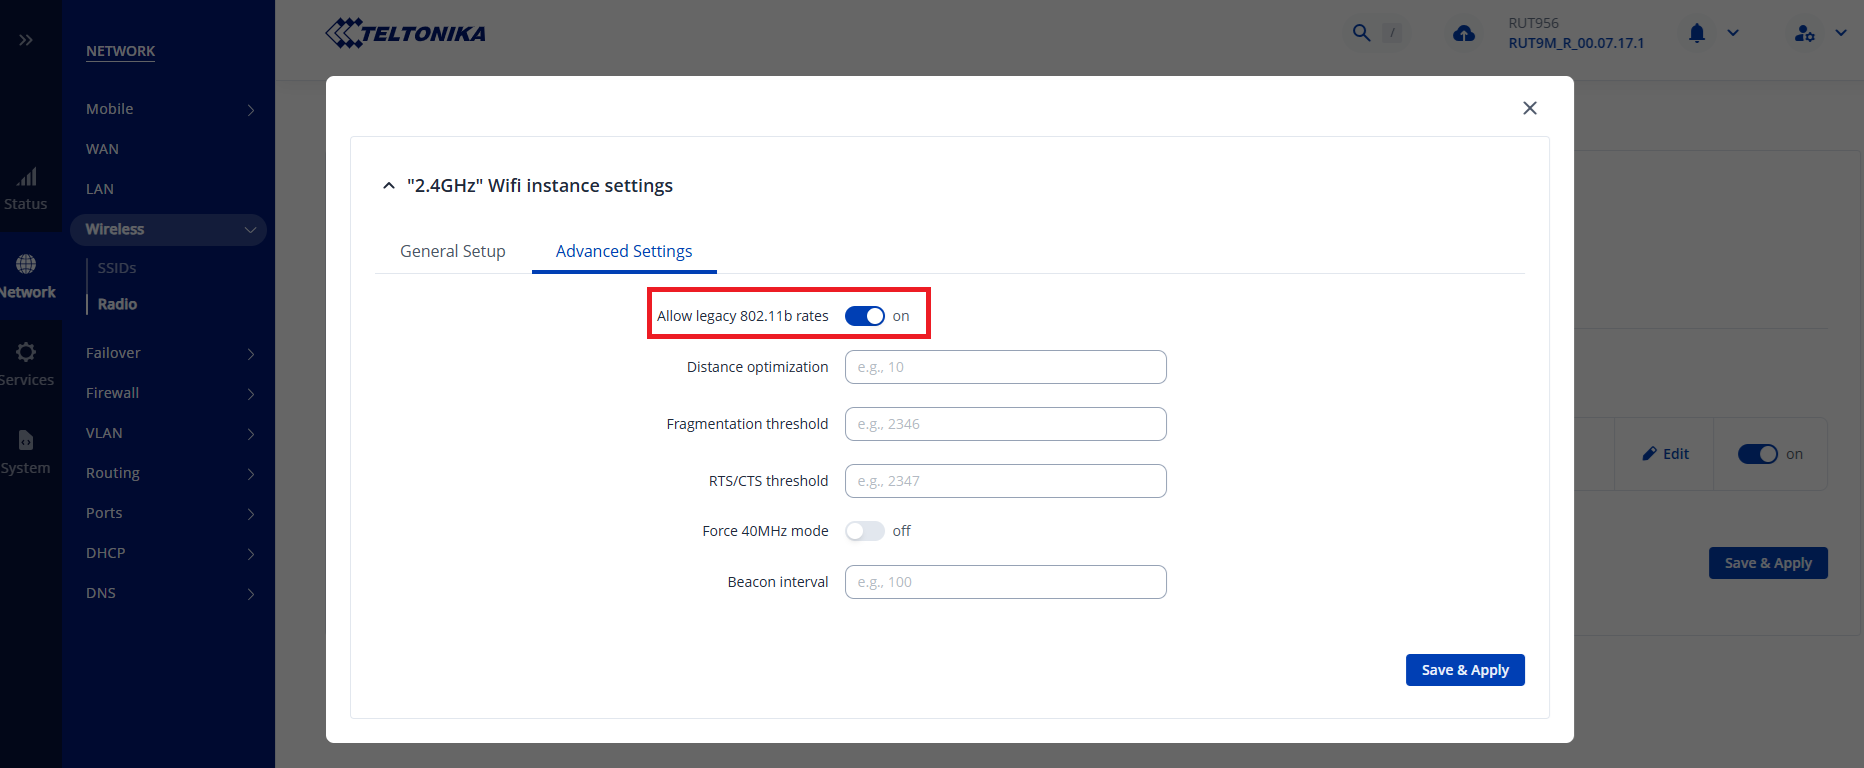Image resolution: width=1864 pixels, height=768 pixels.
Task: Open the Services gear icon
Action: coord(26,363)
